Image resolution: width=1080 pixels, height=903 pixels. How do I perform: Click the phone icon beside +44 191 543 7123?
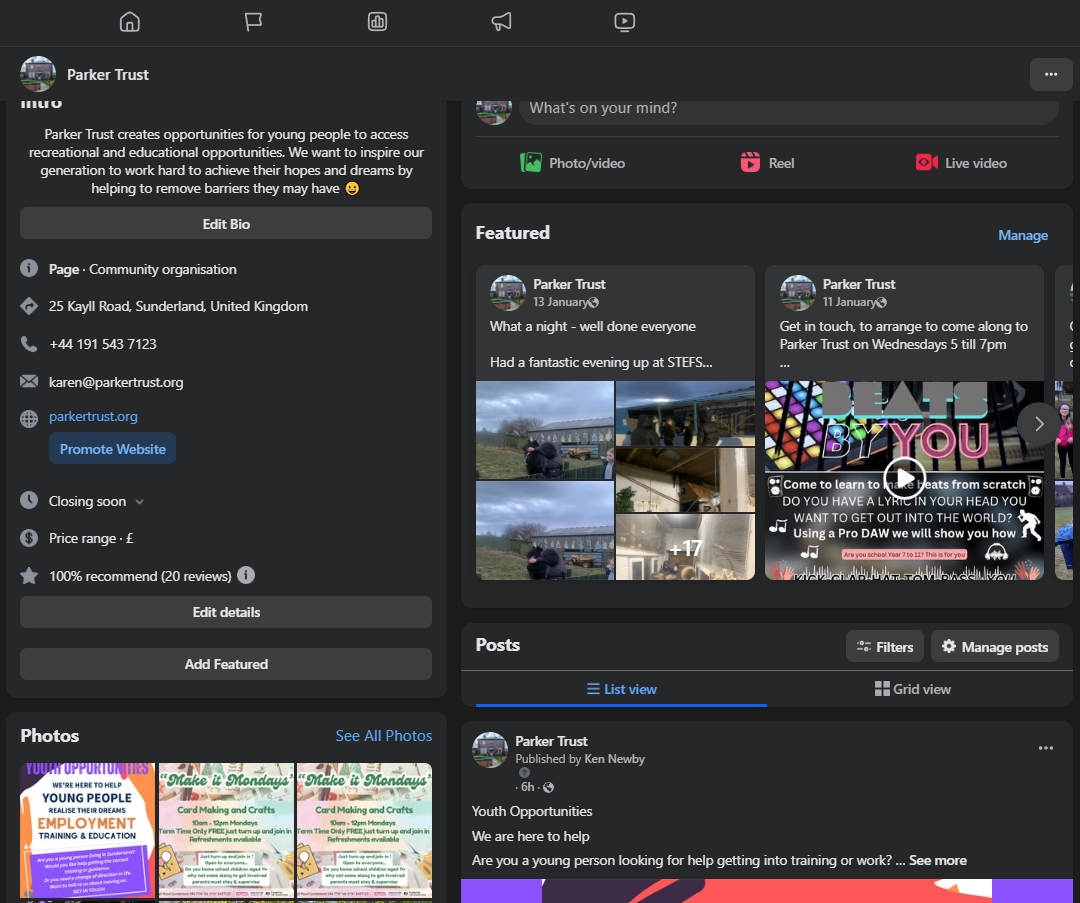(x=29, y=344)
